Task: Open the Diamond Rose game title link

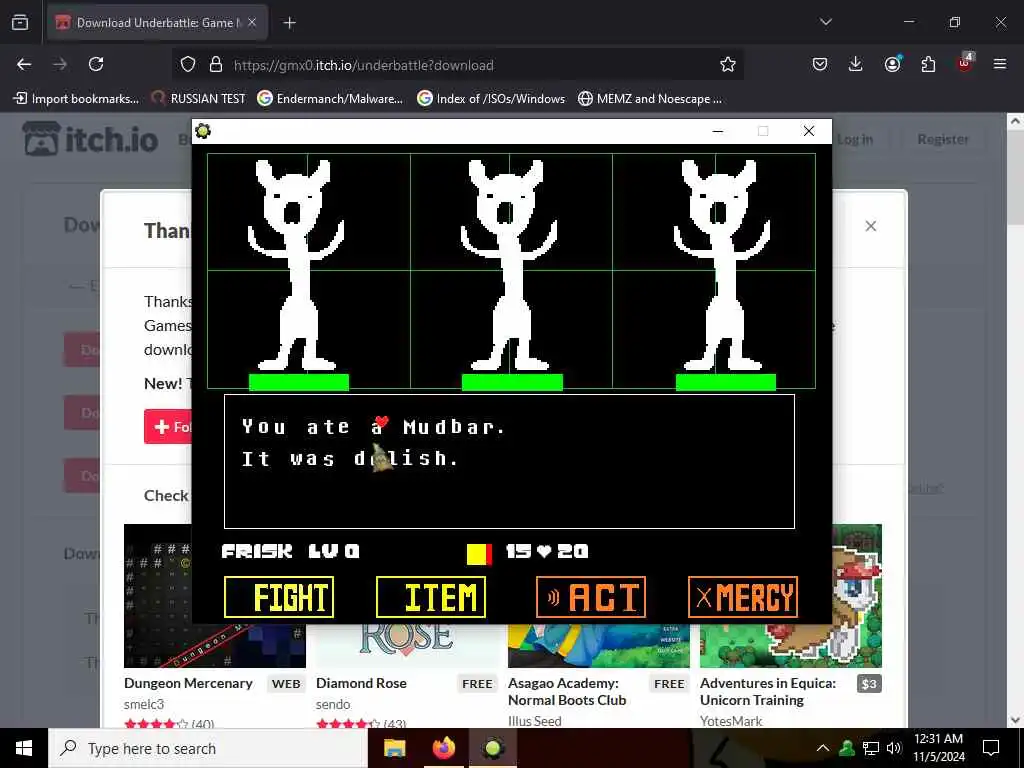Action: coord(361,683)
